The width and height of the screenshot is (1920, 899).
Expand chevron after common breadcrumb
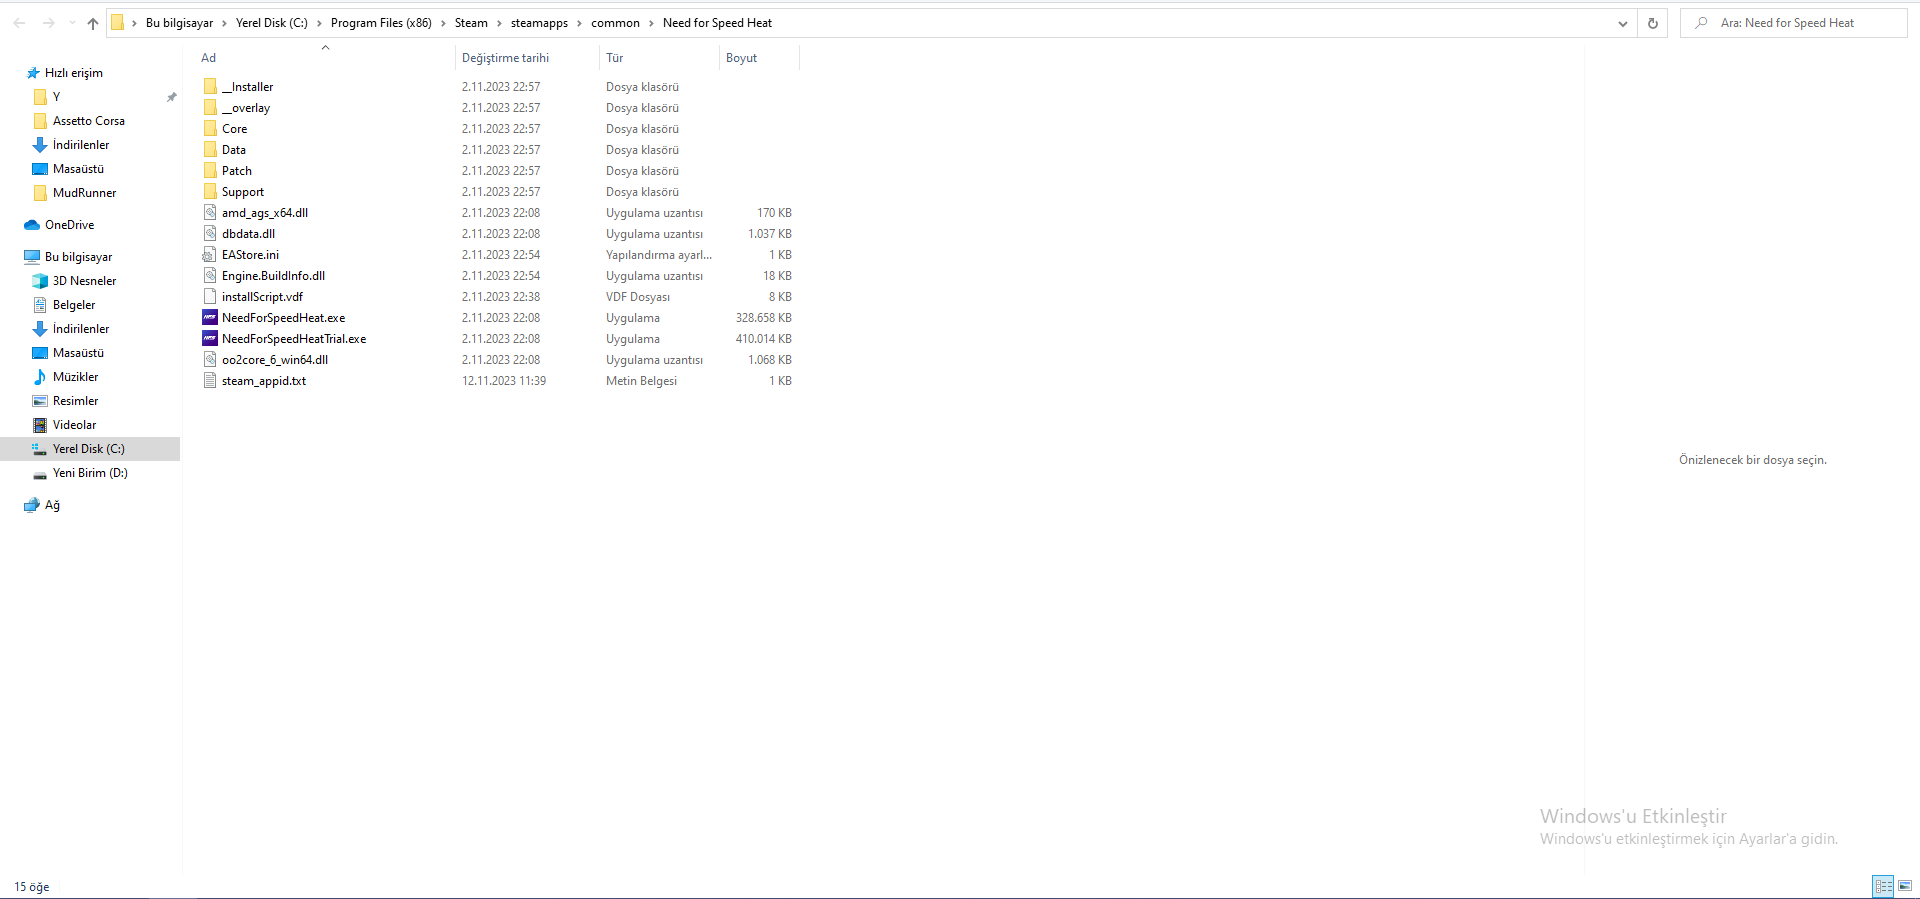(x=651, y=23)
